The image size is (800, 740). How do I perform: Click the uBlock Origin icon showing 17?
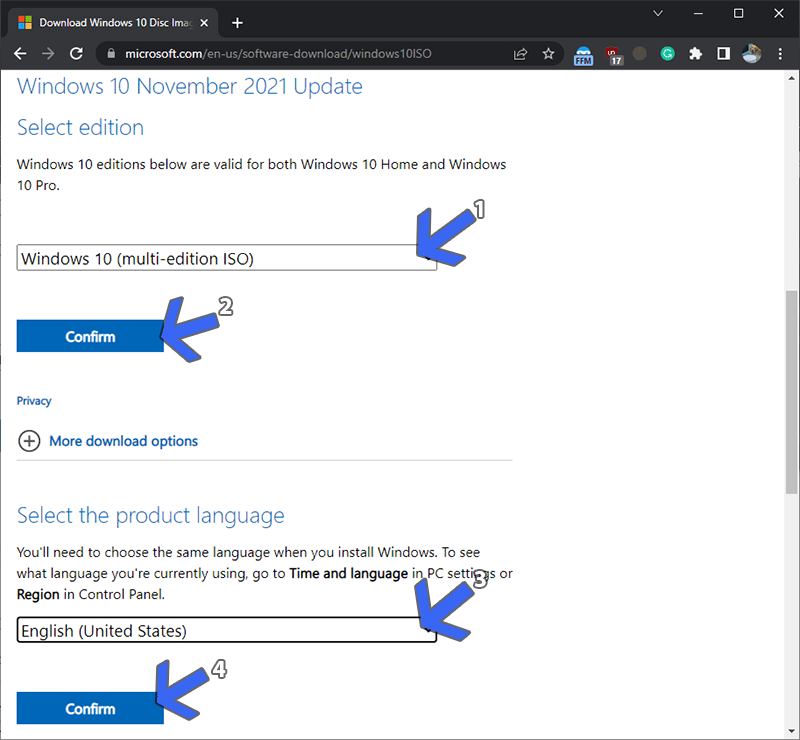tap(613, 55)
